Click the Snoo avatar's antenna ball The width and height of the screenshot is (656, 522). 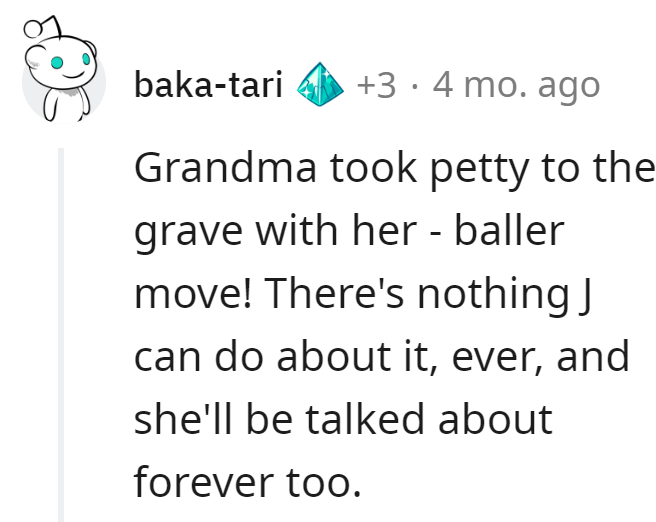[33, 29]
